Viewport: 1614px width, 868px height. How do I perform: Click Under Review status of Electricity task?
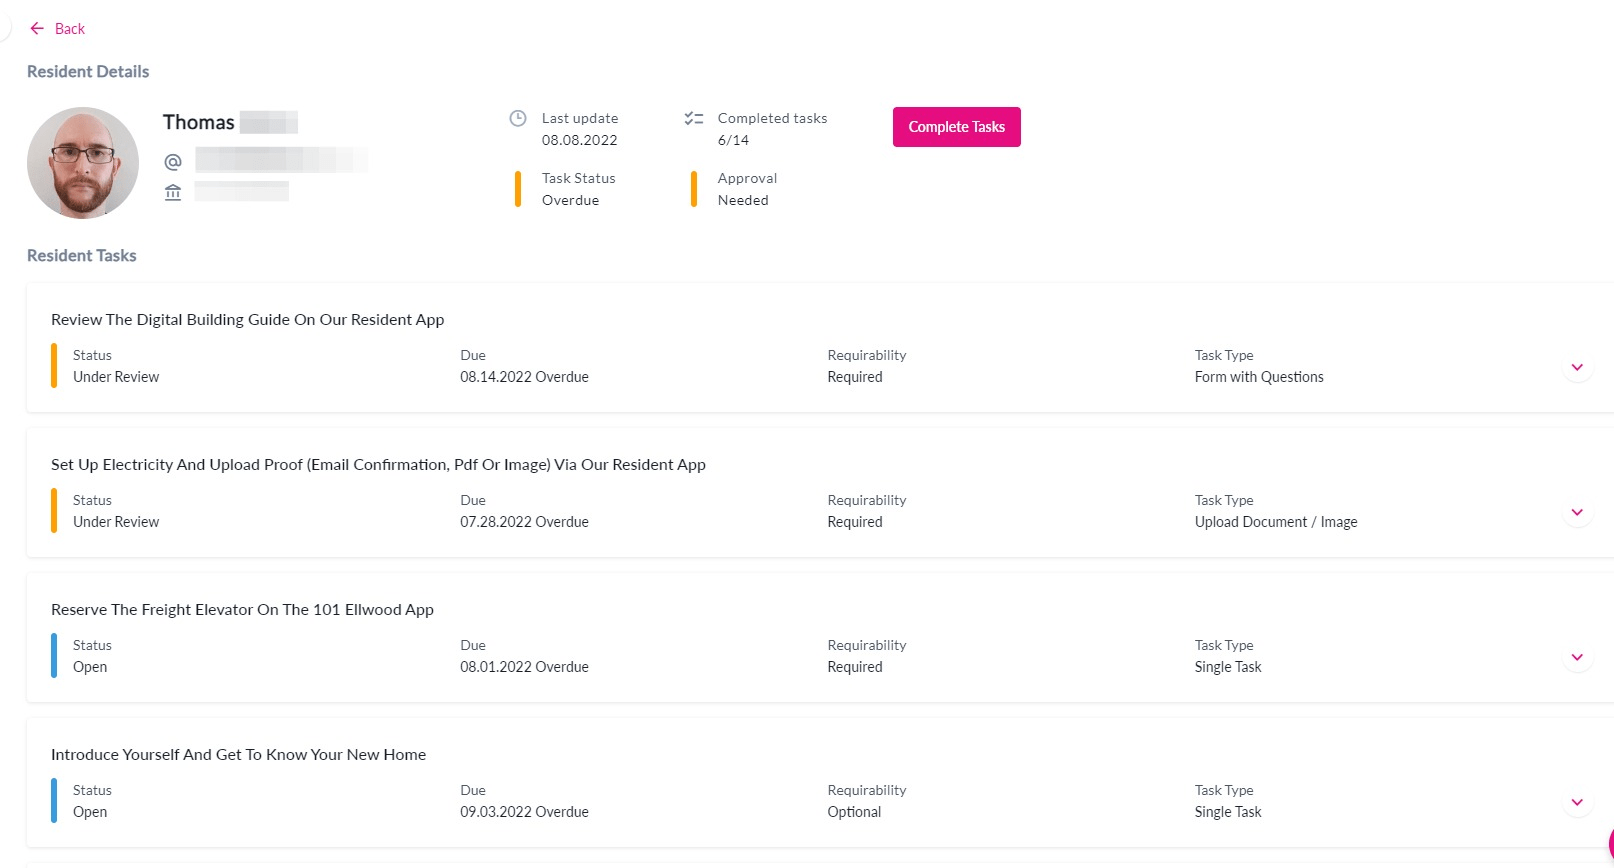pos(116,522)
